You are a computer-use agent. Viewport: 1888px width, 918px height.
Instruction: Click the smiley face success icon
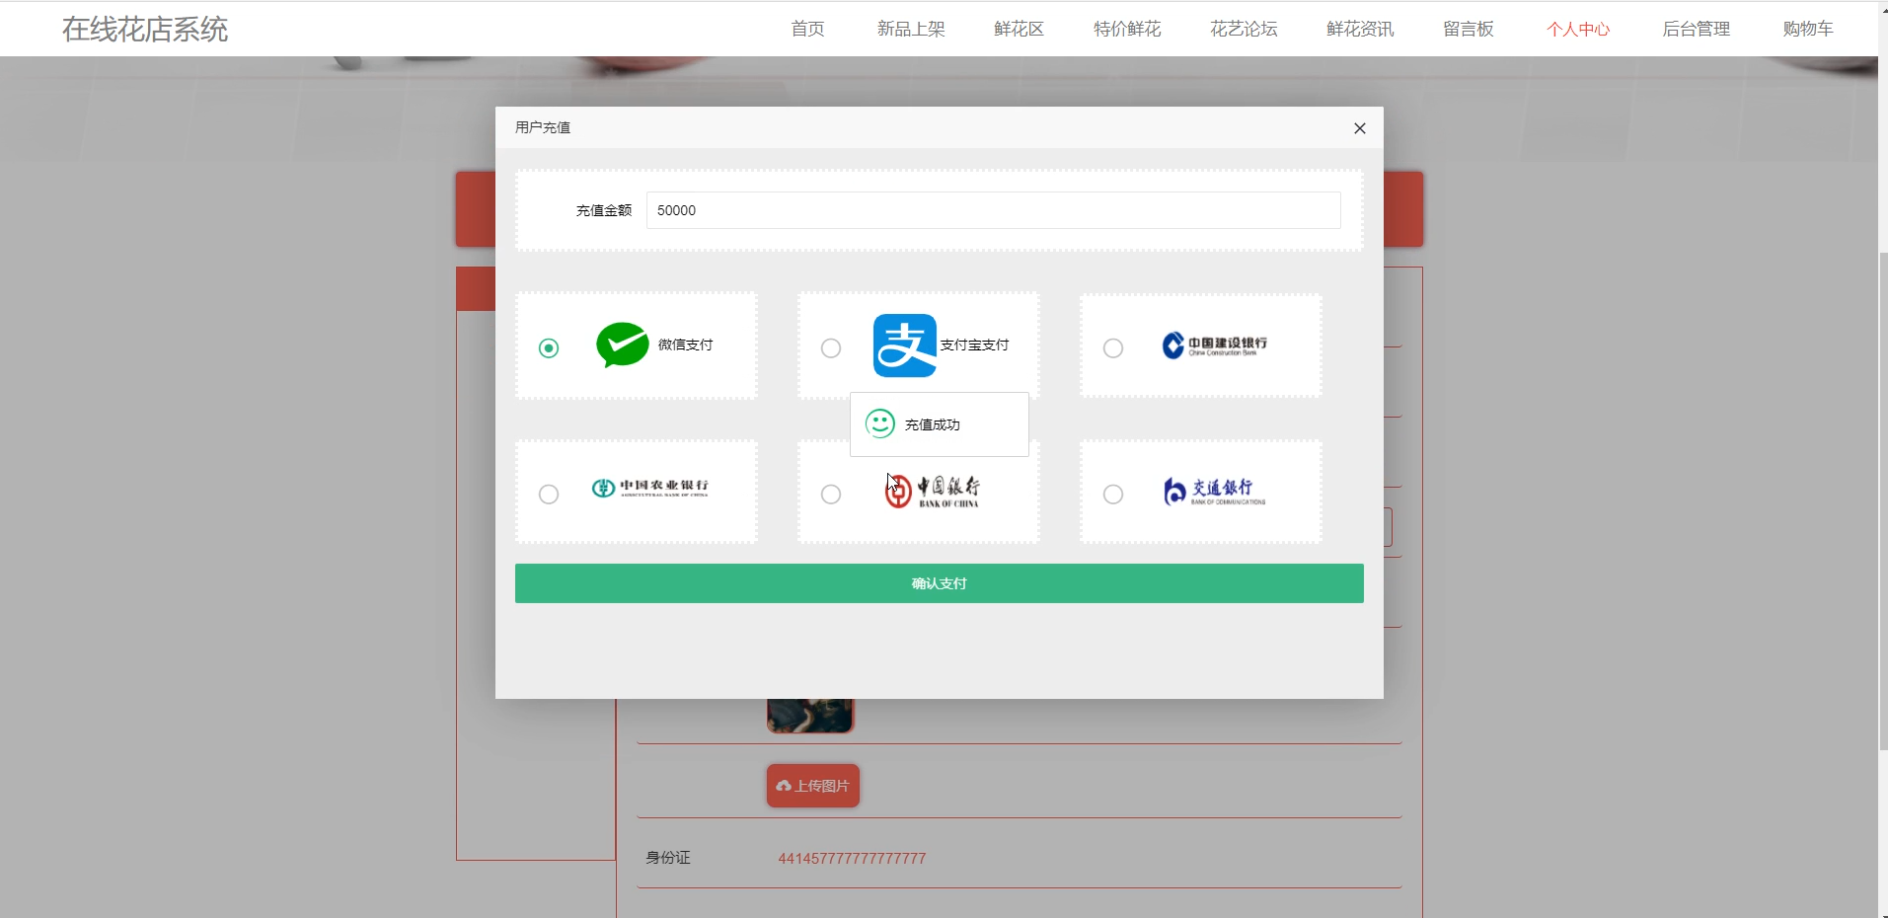tap(880, 424)
